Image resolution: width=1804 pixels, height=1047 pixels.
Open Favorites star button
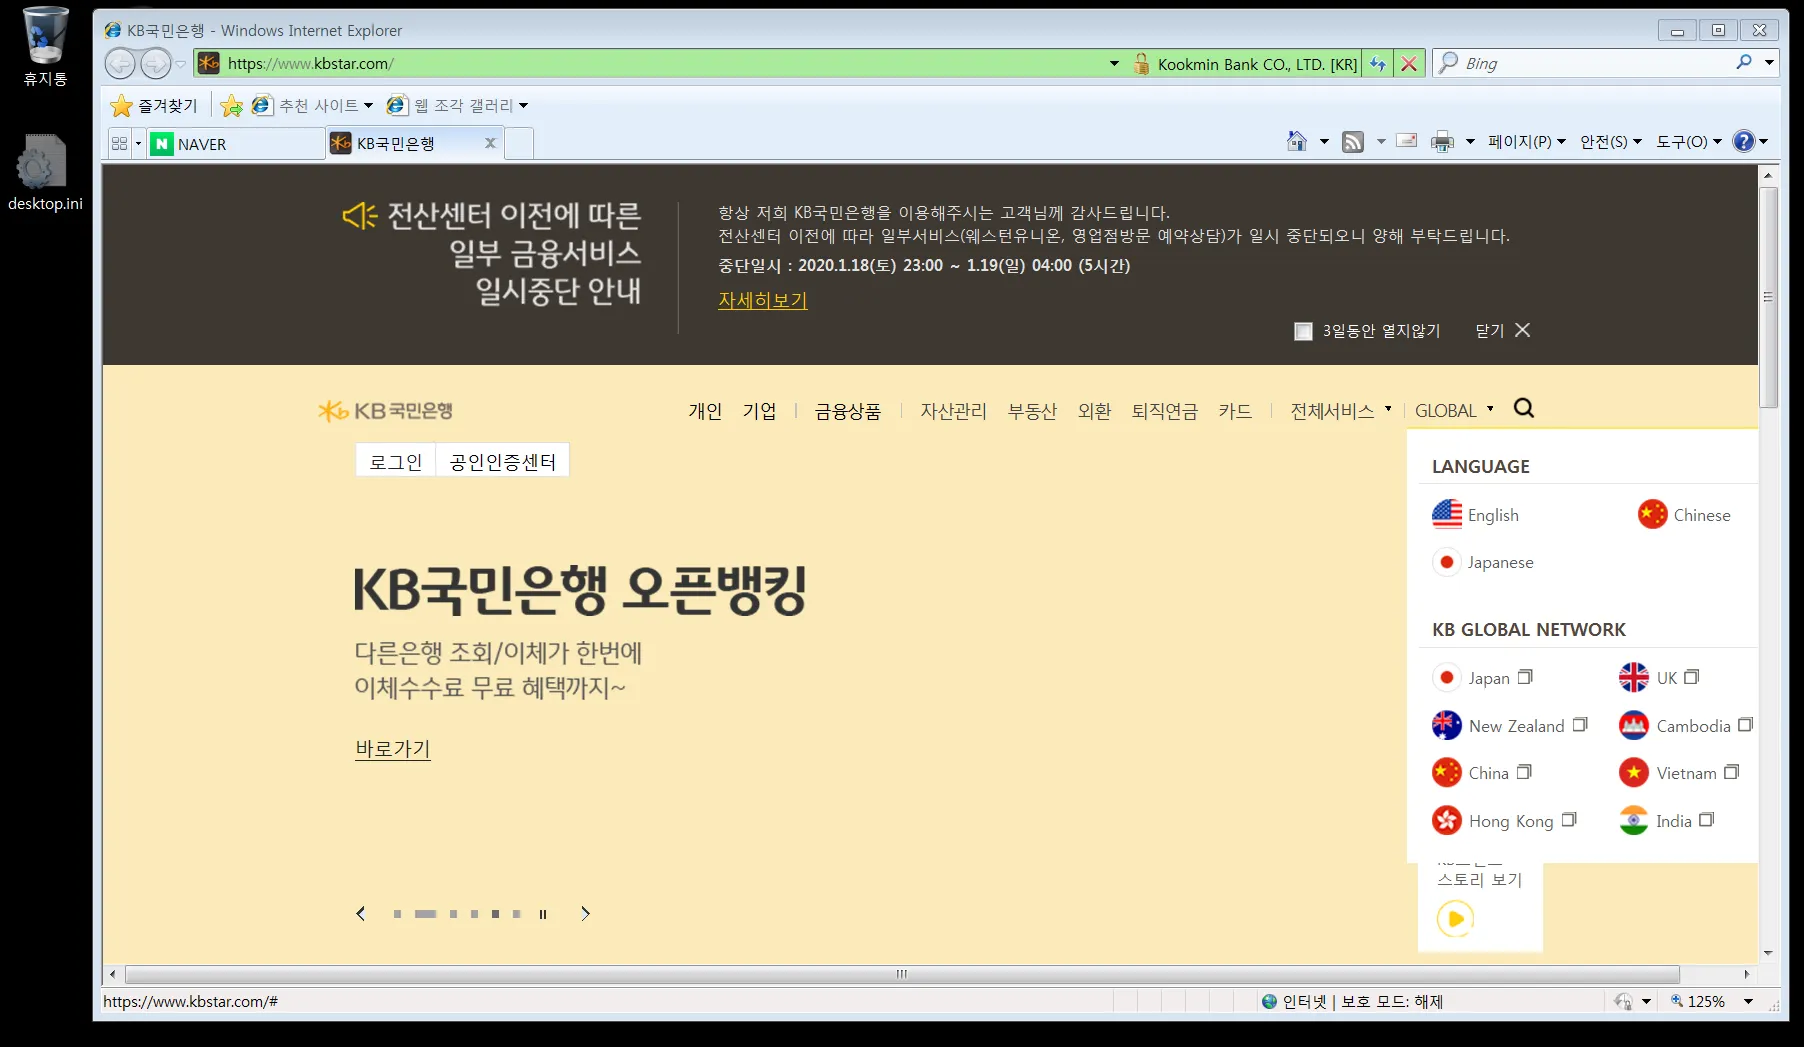coord(154,105)
